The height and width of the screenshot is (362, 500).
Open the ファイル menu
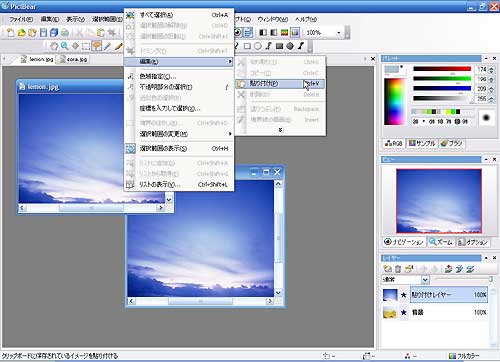pyautogui.click(x=21, y=19)
